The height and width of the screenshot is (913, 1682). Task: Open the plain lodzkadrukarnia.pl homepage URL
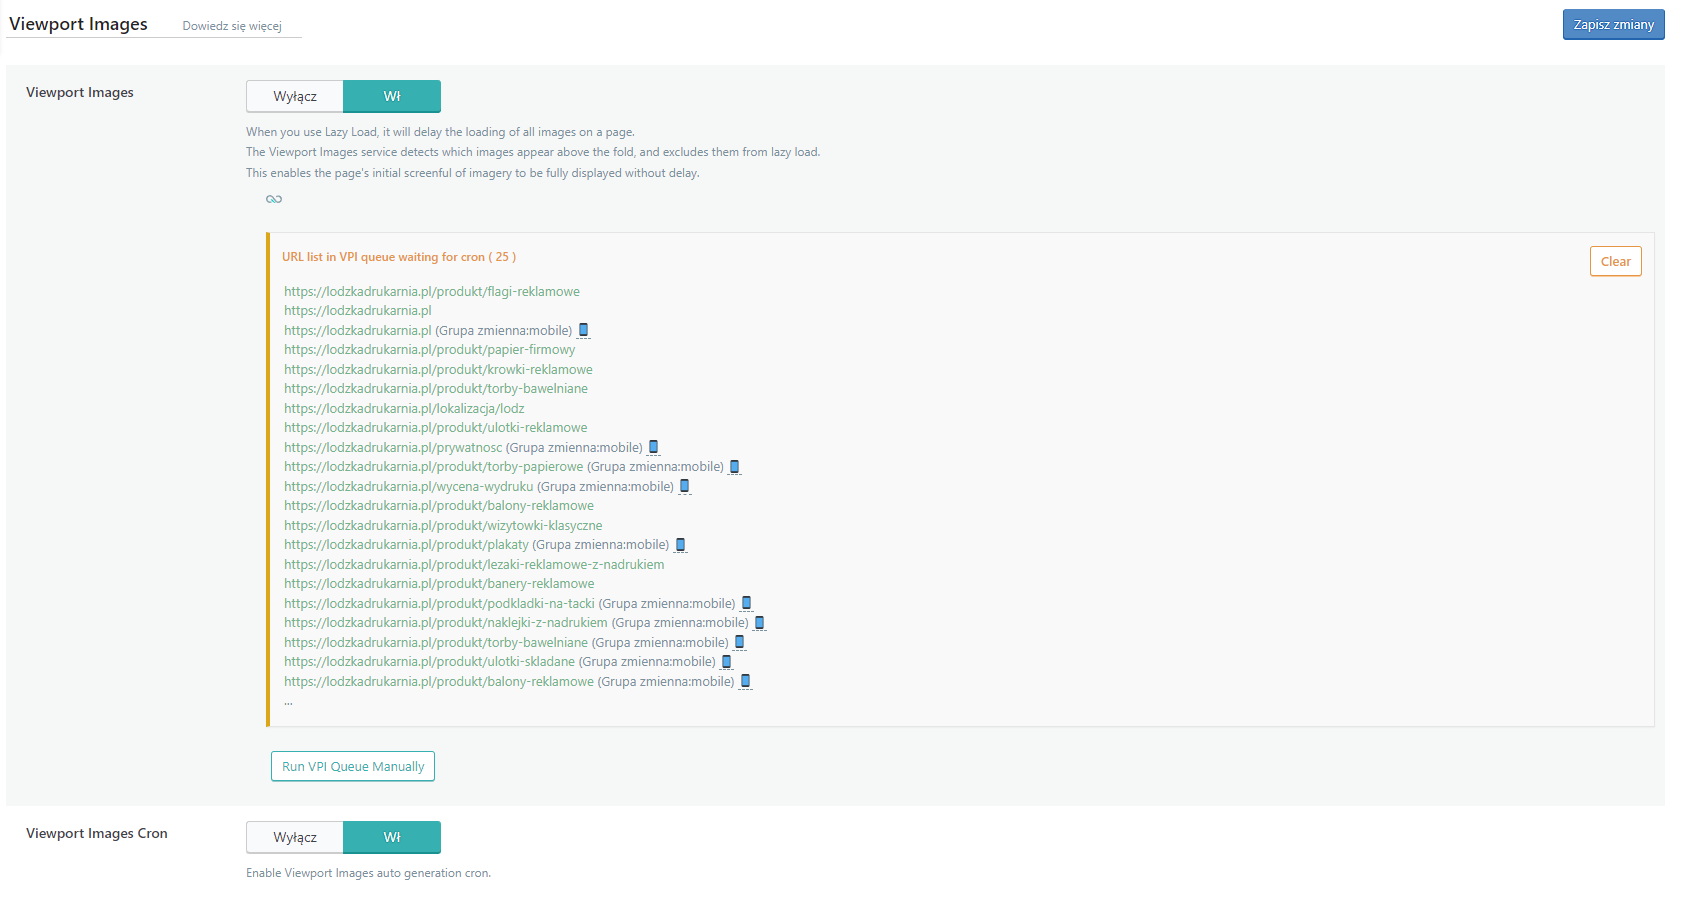click(358, 311)
